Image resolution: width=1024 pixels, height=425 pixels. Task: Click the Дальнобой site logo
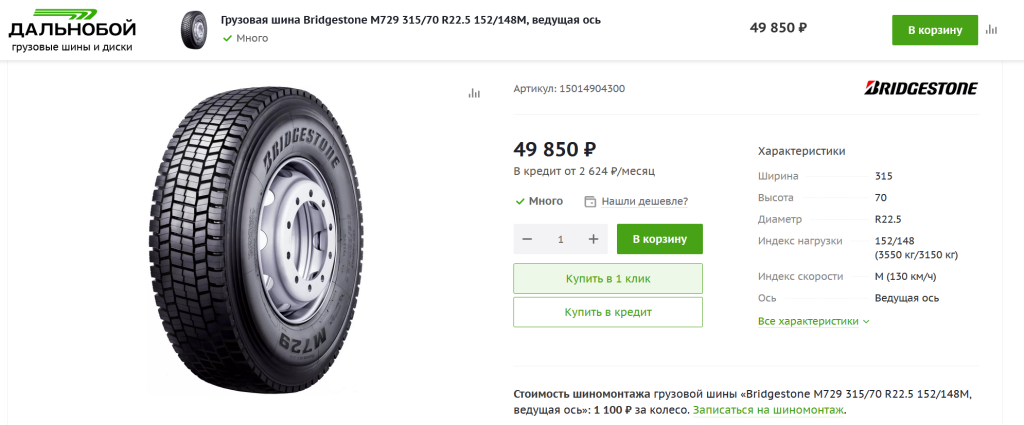(x=70, y=28)
